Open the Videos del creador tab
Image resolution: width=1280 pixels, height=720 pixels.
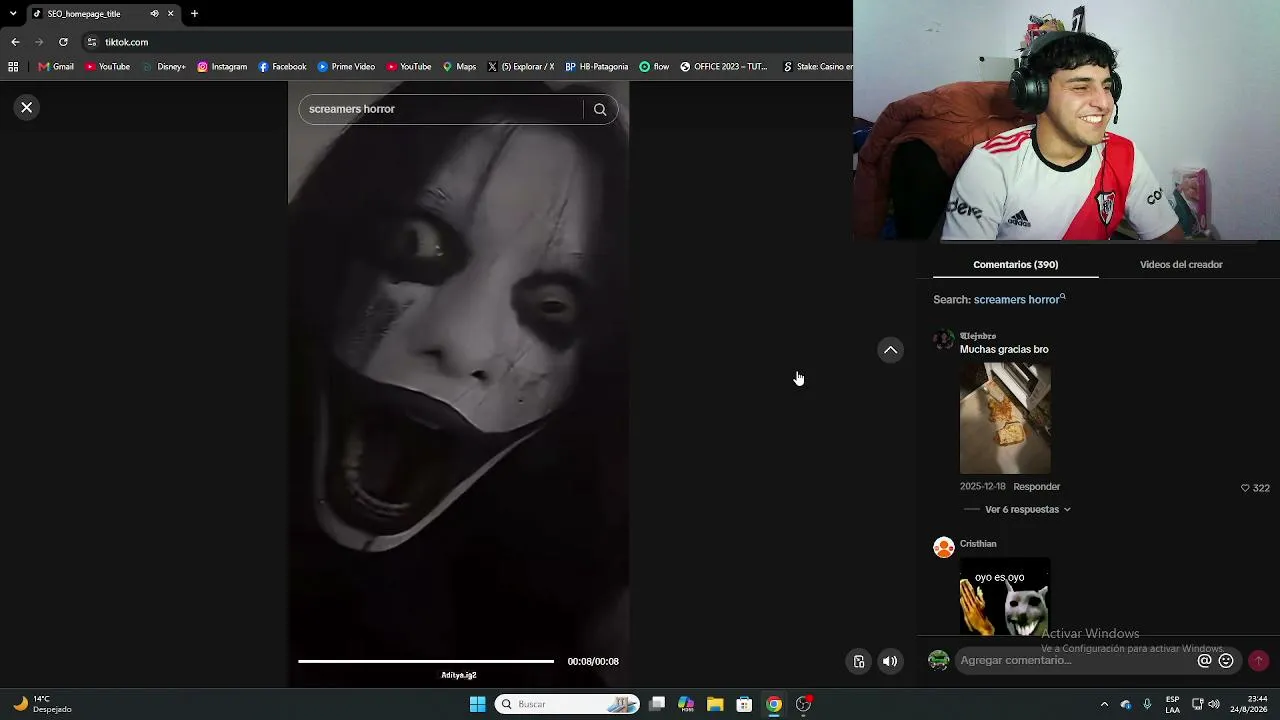click(1181, 265)
